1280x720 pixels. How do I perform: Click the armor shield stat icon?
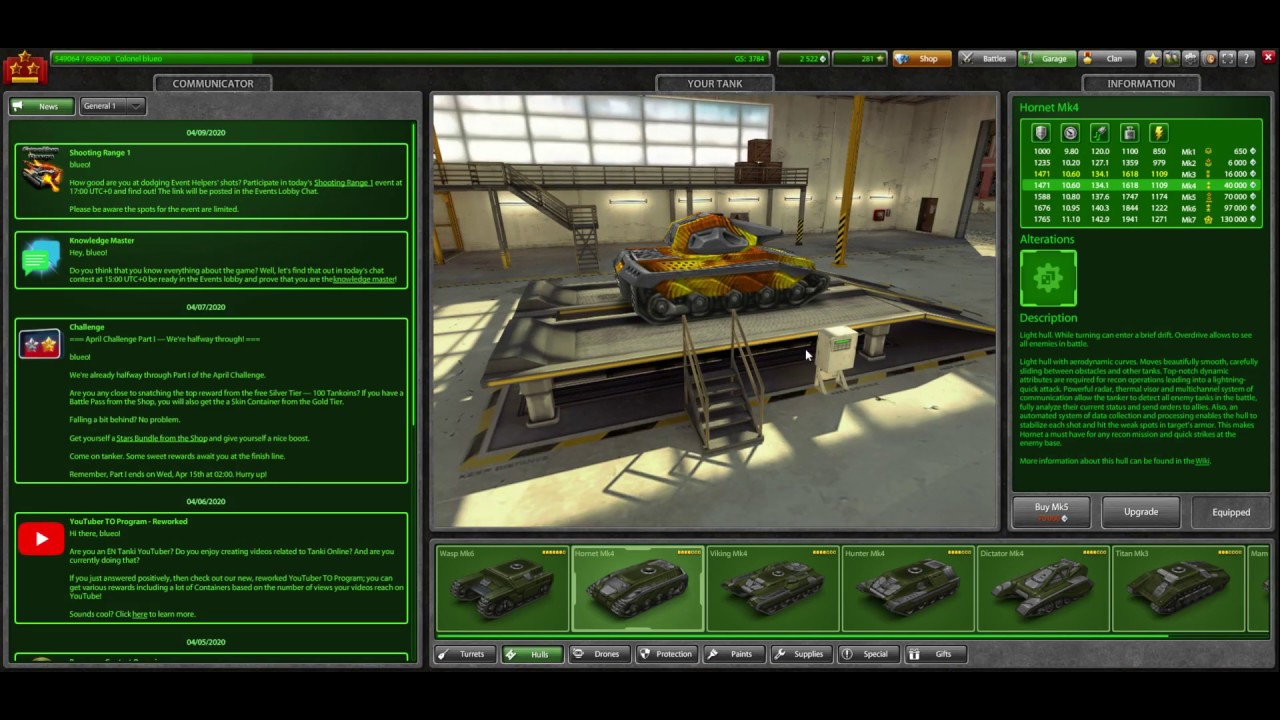pos(1041,133)
